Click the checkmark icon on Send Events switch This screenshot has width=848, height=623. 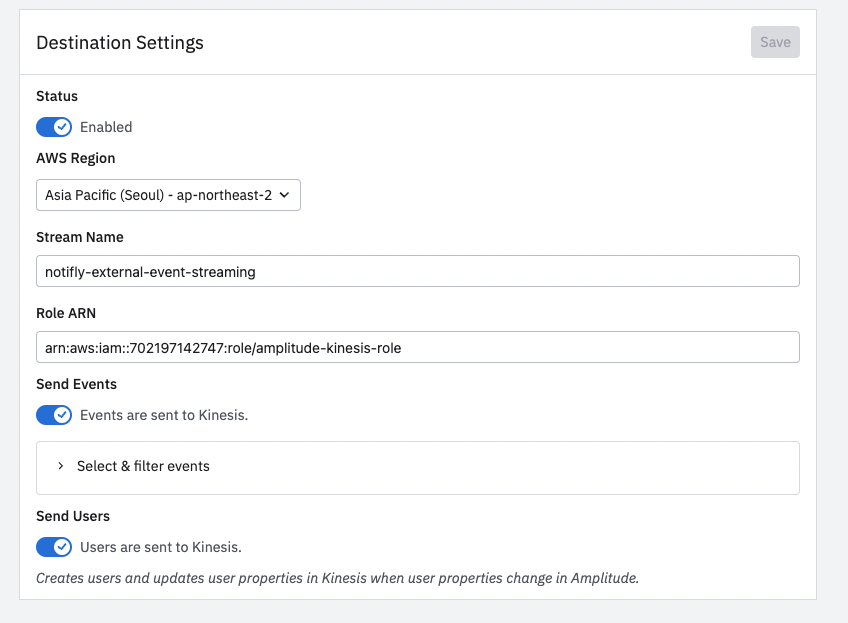click(x=60, y=414)
